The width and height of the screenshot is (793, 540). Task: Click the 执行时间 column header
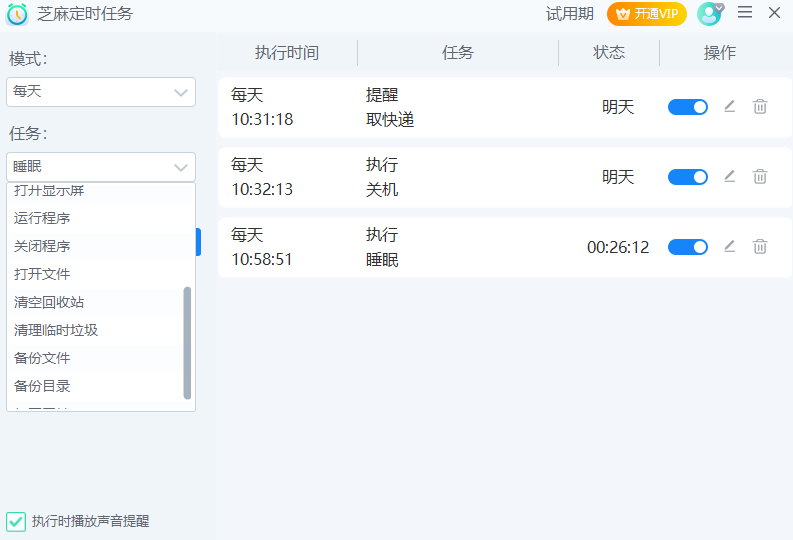pos(287,53)
